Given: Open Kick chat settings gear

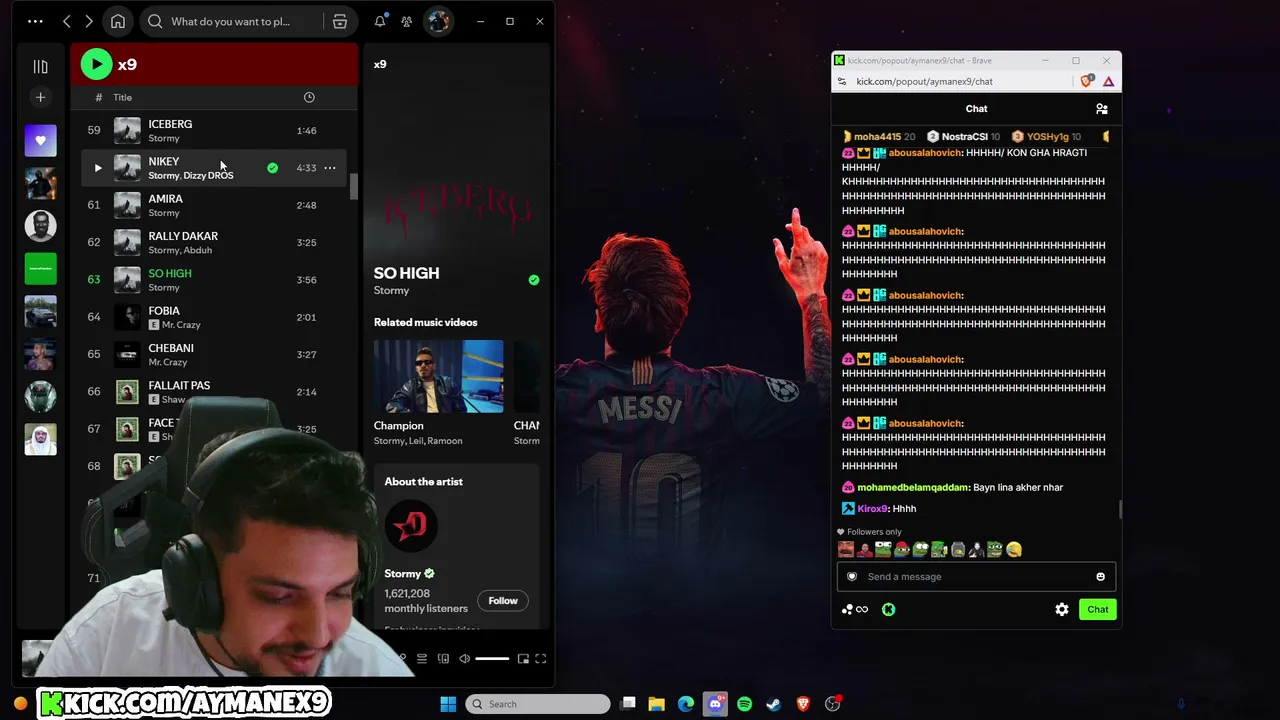Looking at the screenshot, I should pos(1062,610).
